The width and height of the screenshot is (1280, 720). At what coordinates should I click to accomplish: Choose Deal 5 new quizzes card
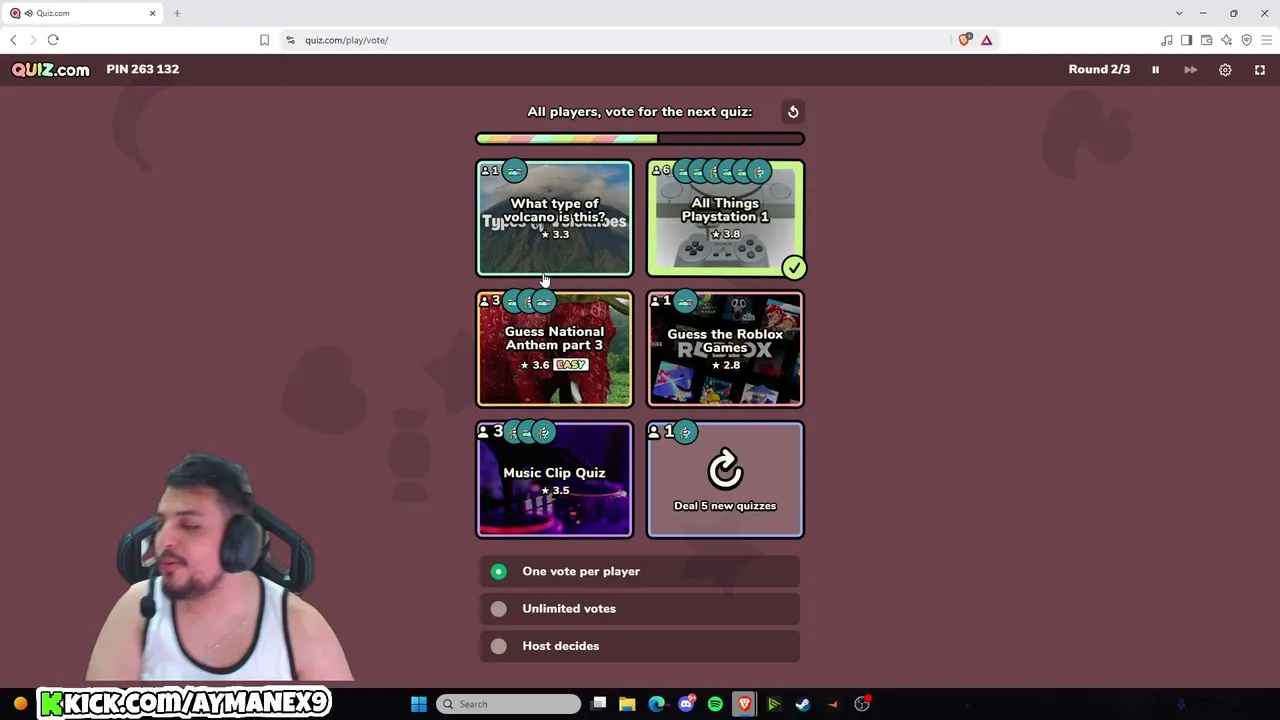point(725,480)
